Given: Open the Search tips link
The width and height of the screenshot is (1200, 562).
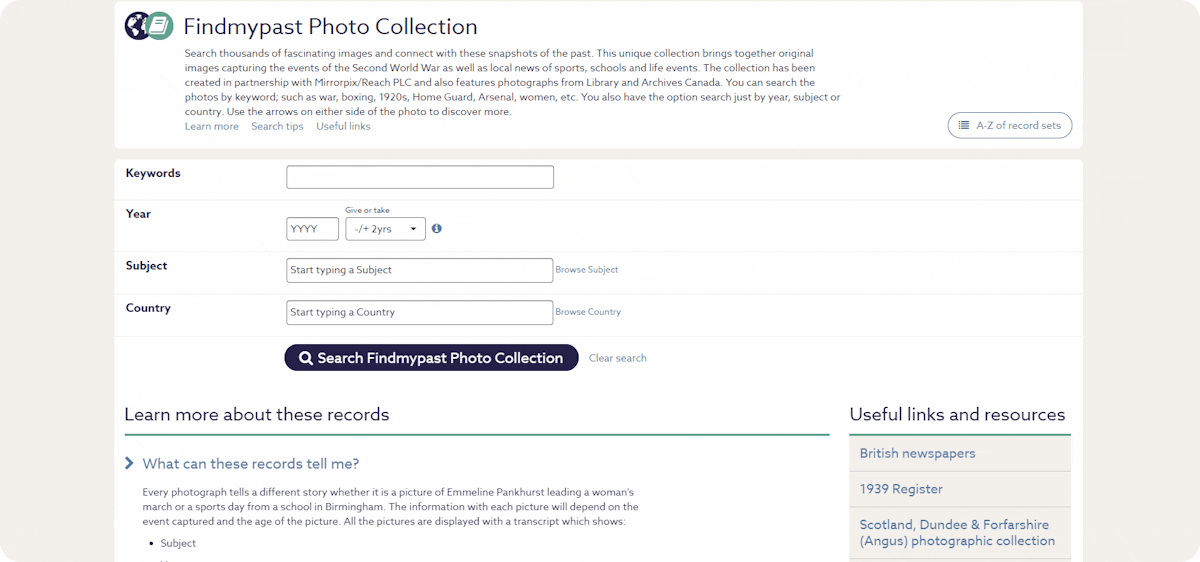Looking at the screenshot, I should point(277,127).
